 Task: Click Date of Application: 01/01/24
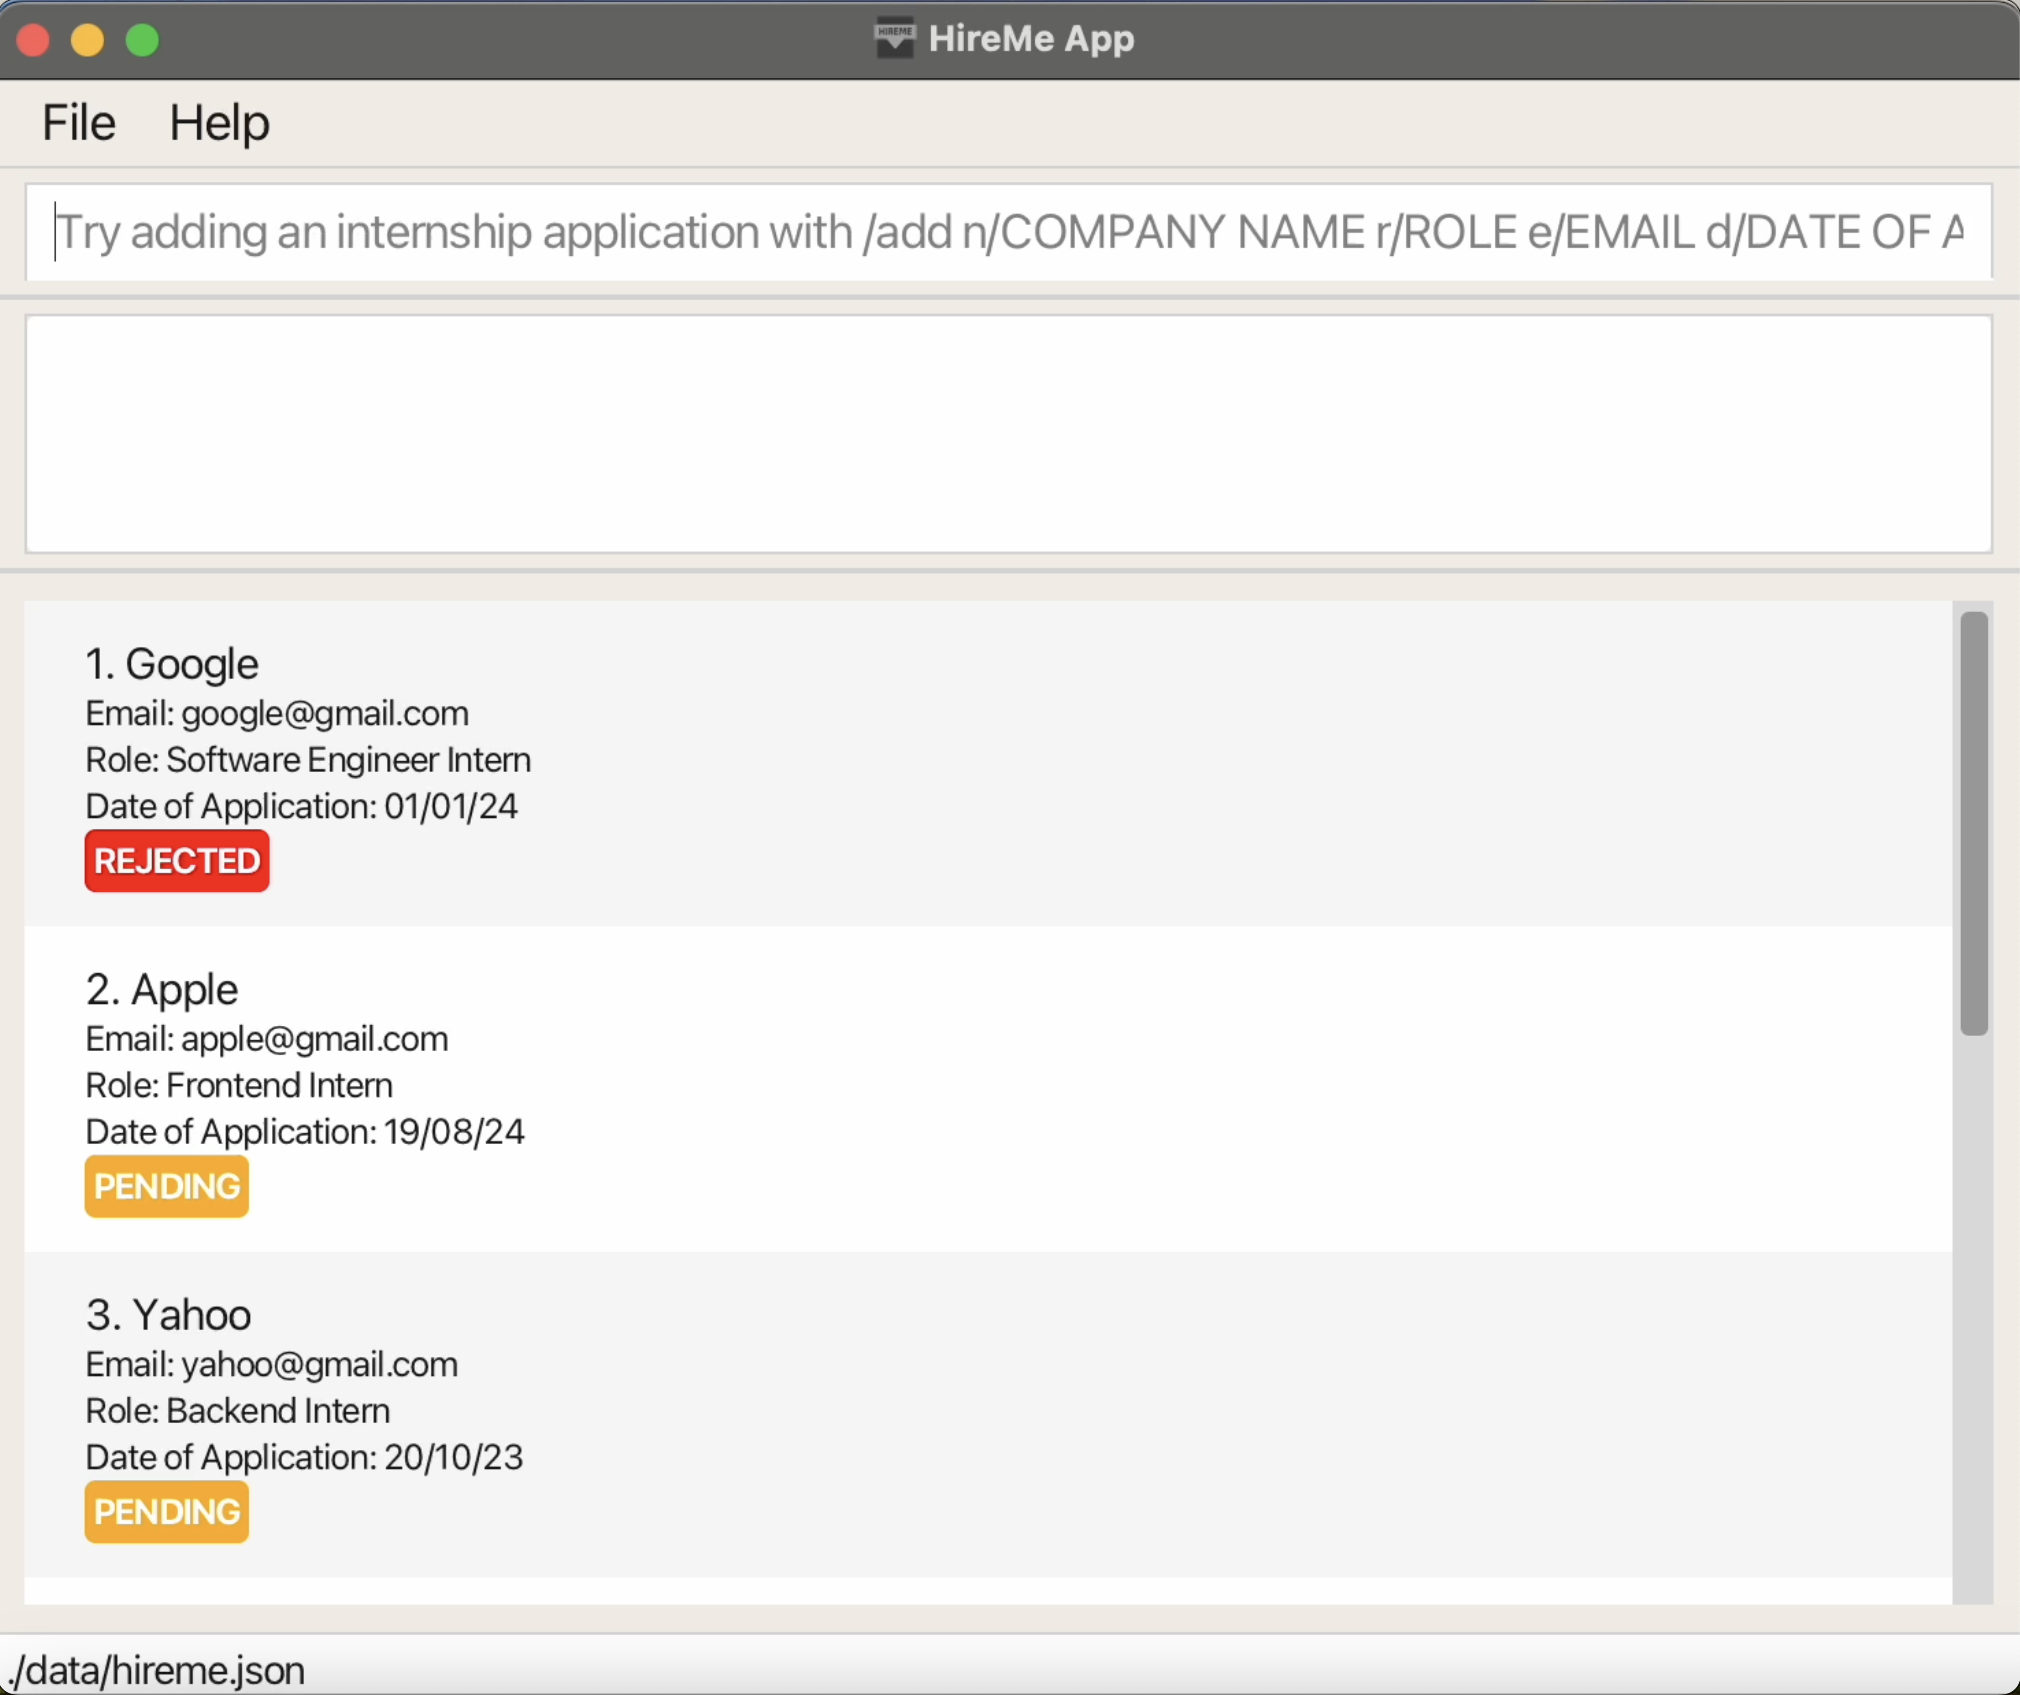coord(302,806)
